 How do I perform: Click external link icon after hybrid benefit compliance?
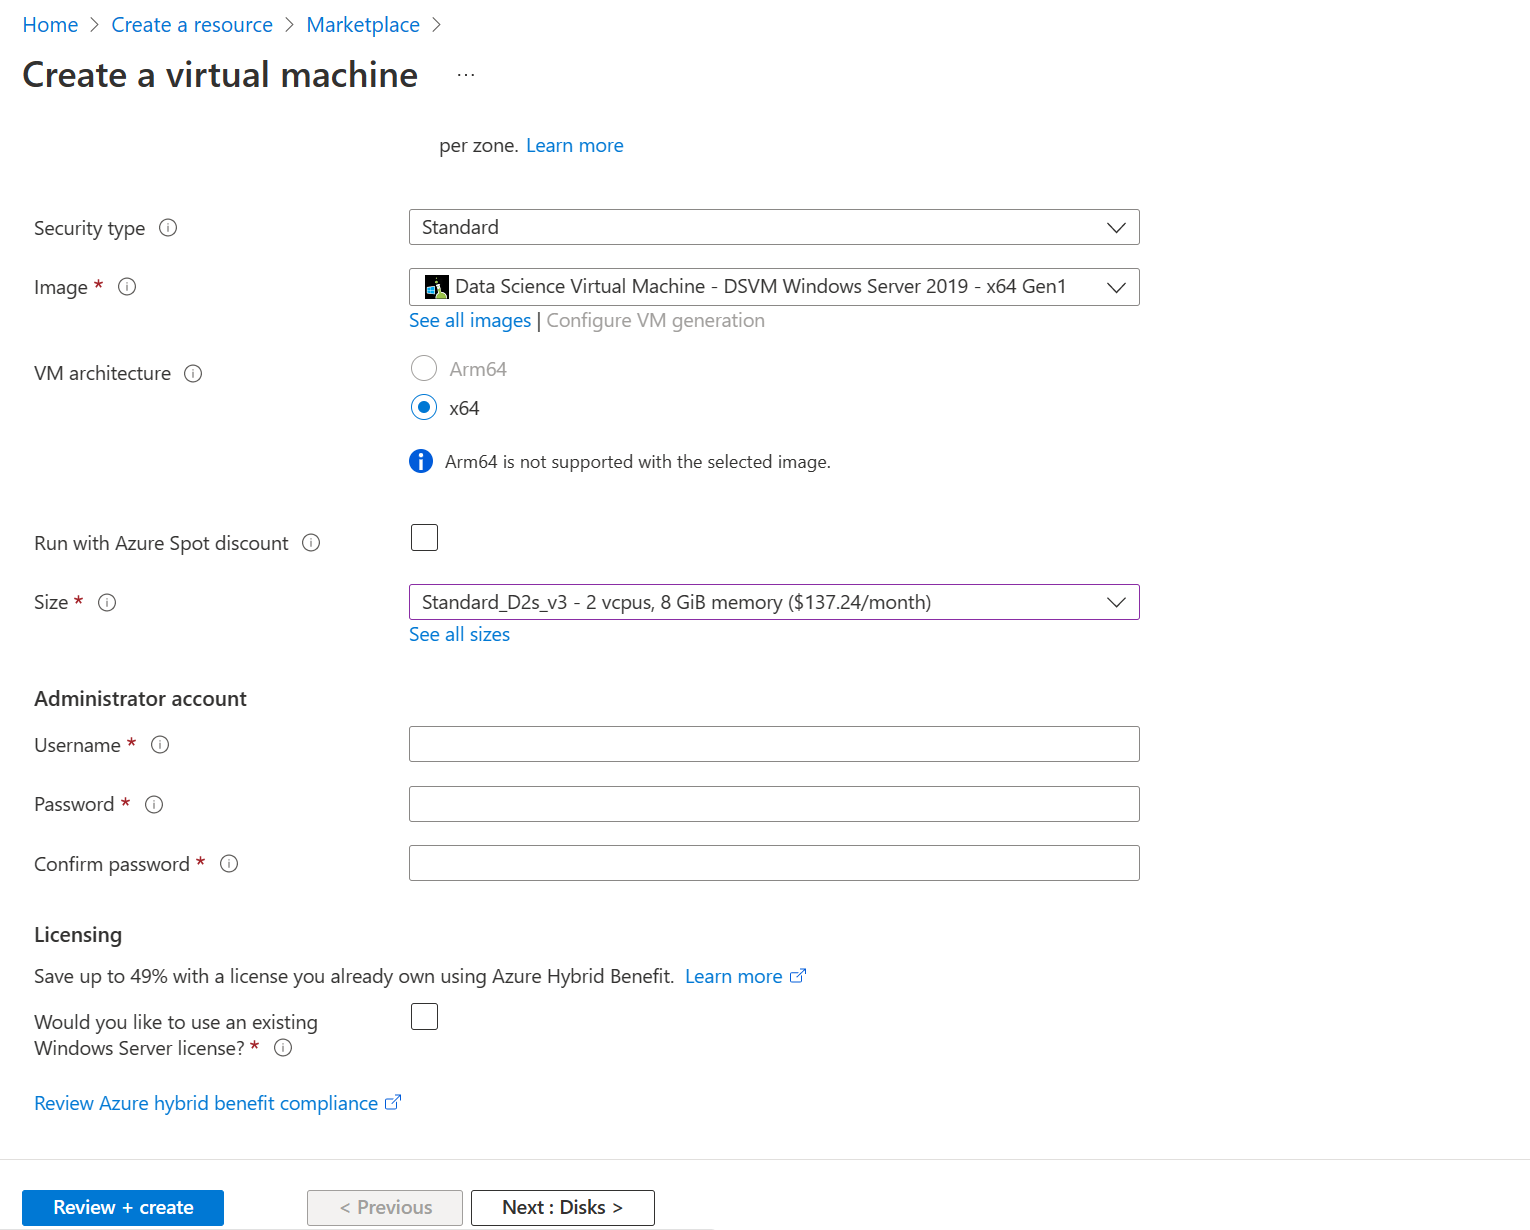tap(393, 1102)
